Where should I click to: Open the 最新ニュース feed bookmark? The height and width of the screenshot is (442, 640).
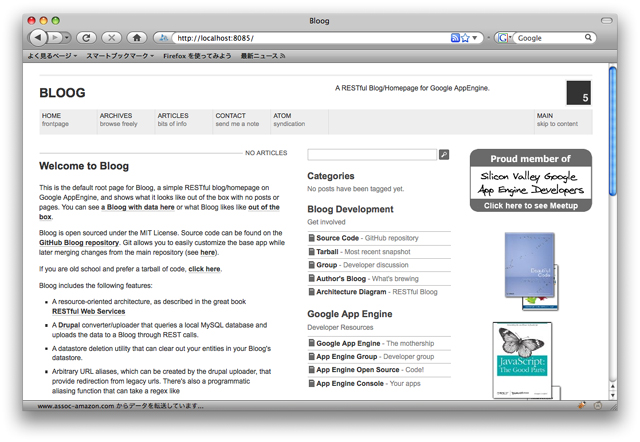(263, 56)
